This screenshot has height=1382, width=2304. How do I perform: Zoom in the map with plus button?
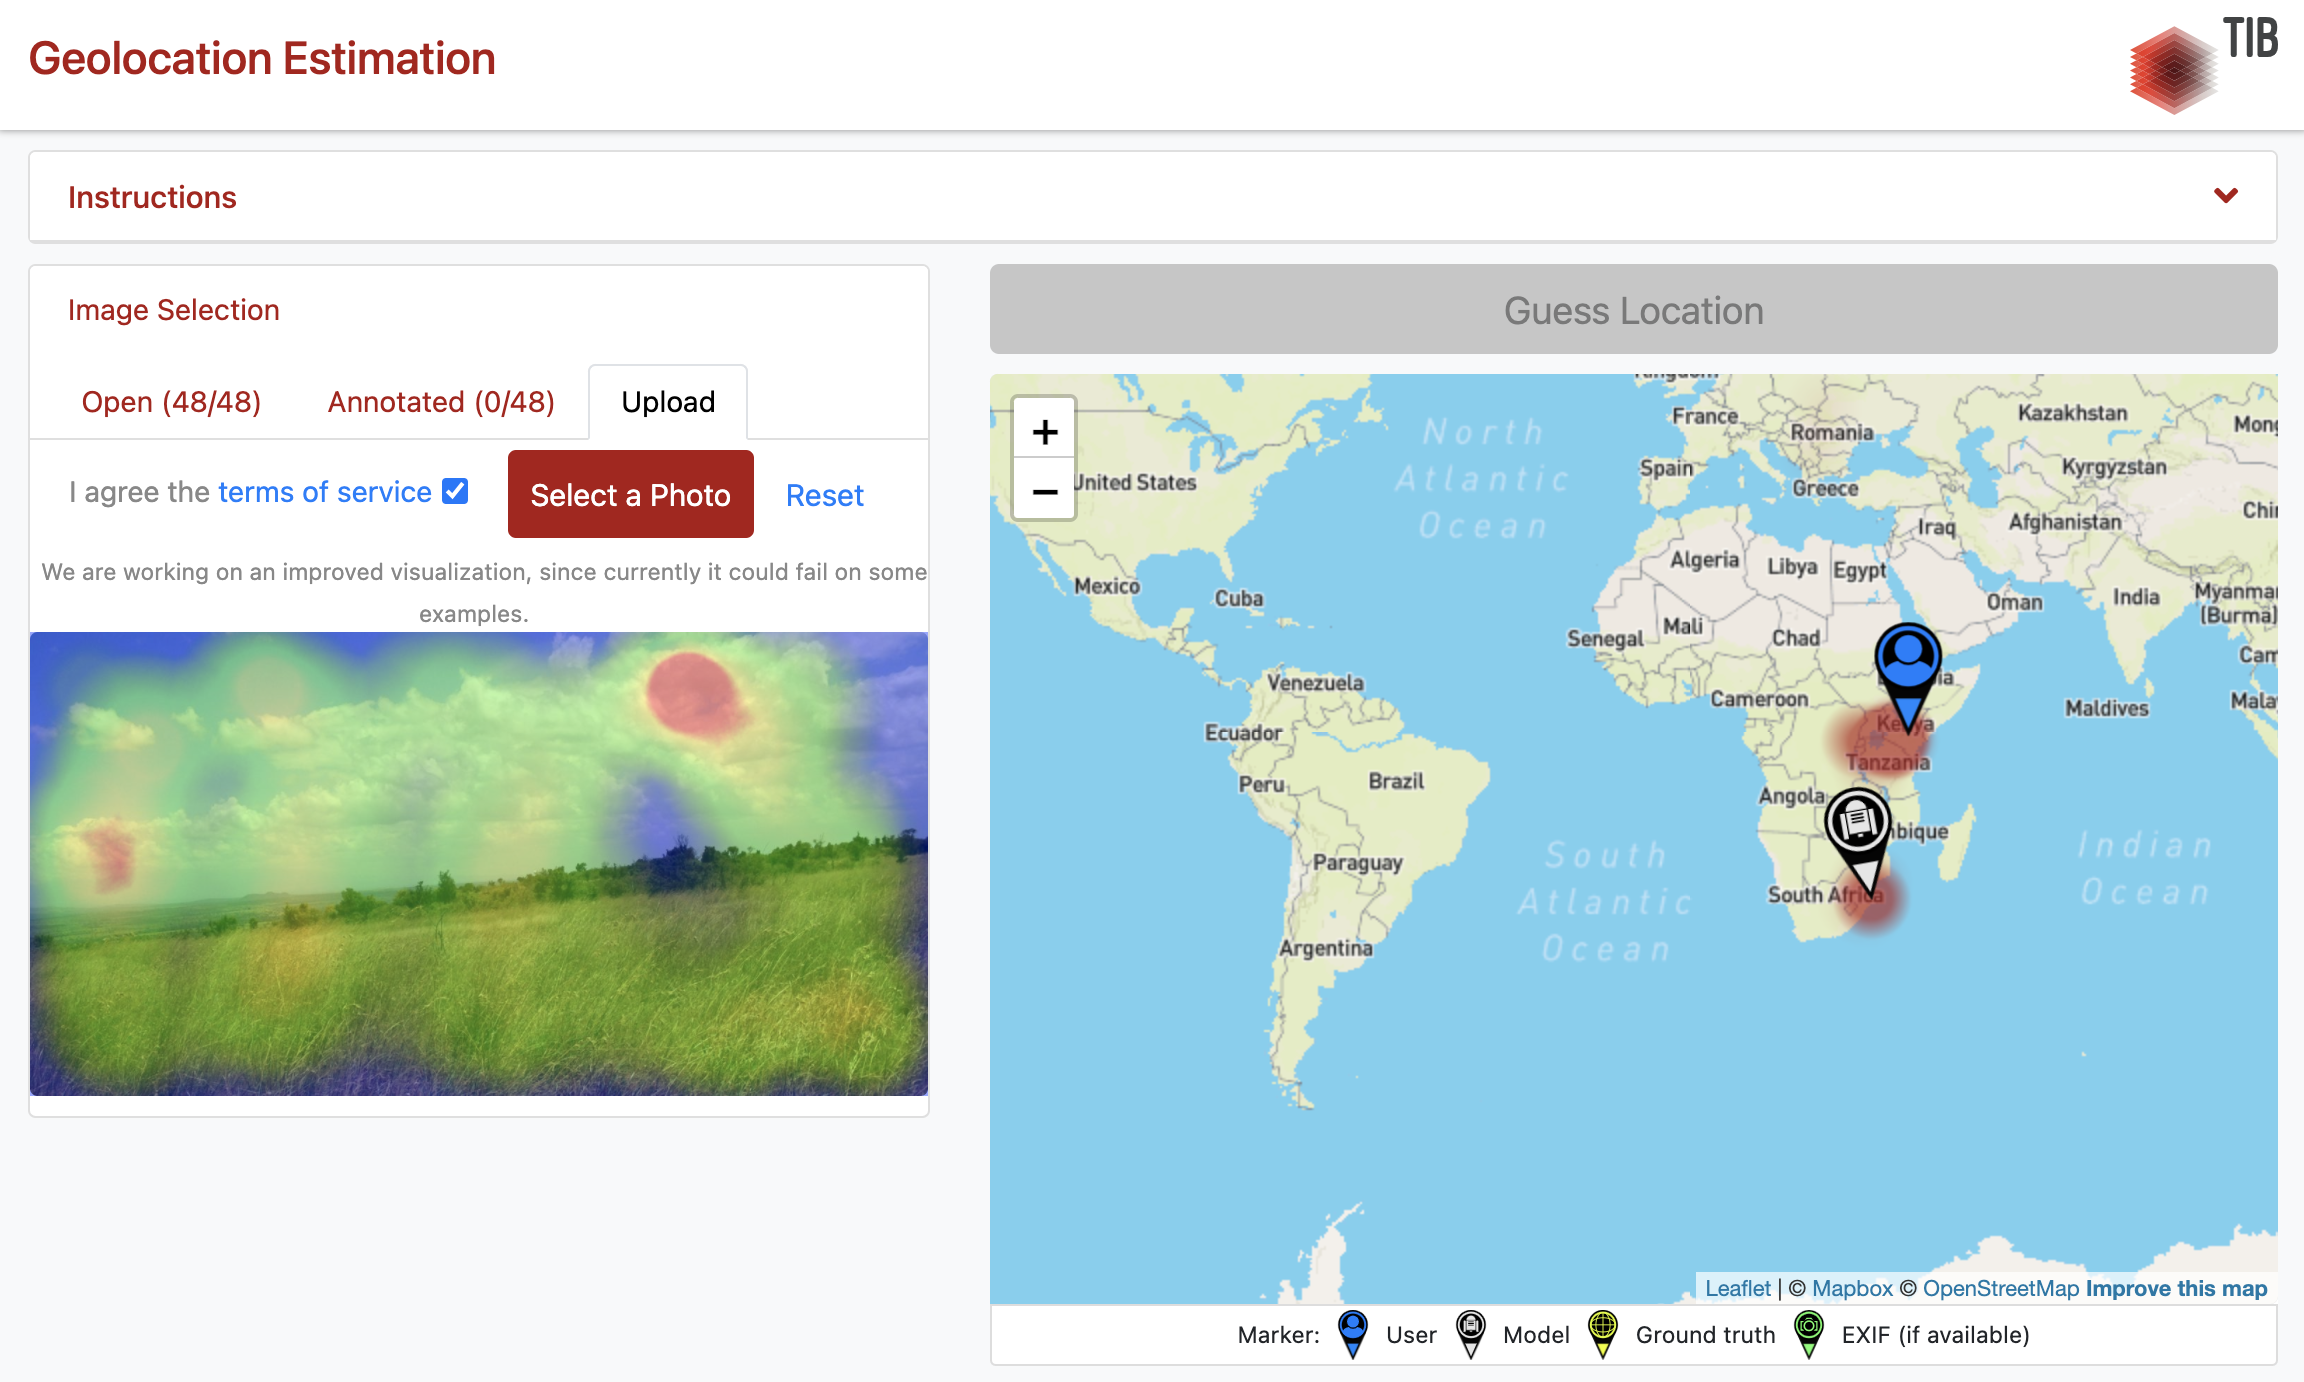(1044, 431)
